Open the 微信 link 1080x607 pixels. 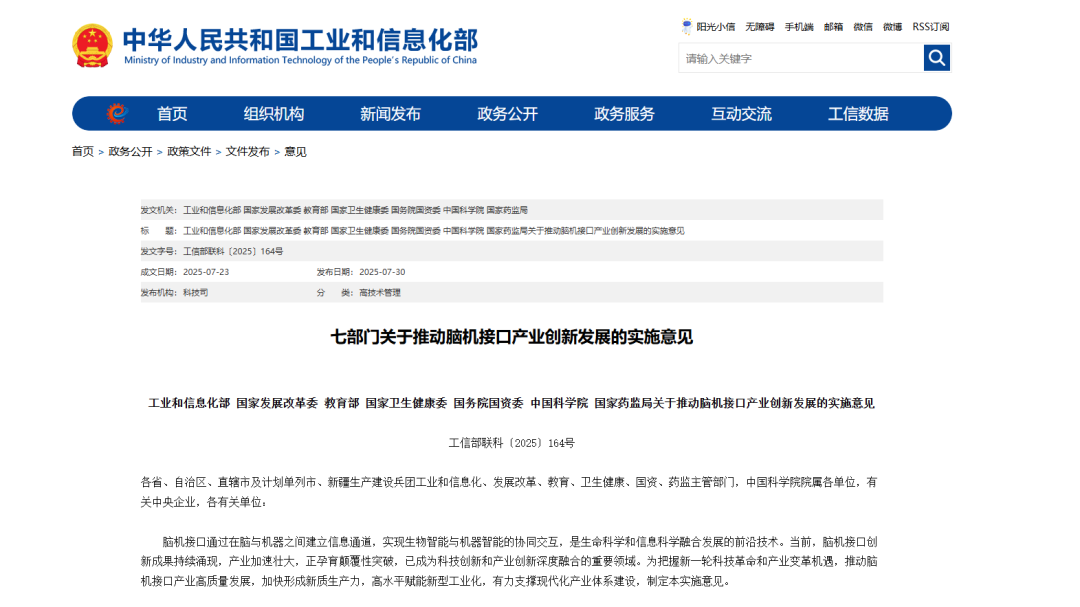863,27
